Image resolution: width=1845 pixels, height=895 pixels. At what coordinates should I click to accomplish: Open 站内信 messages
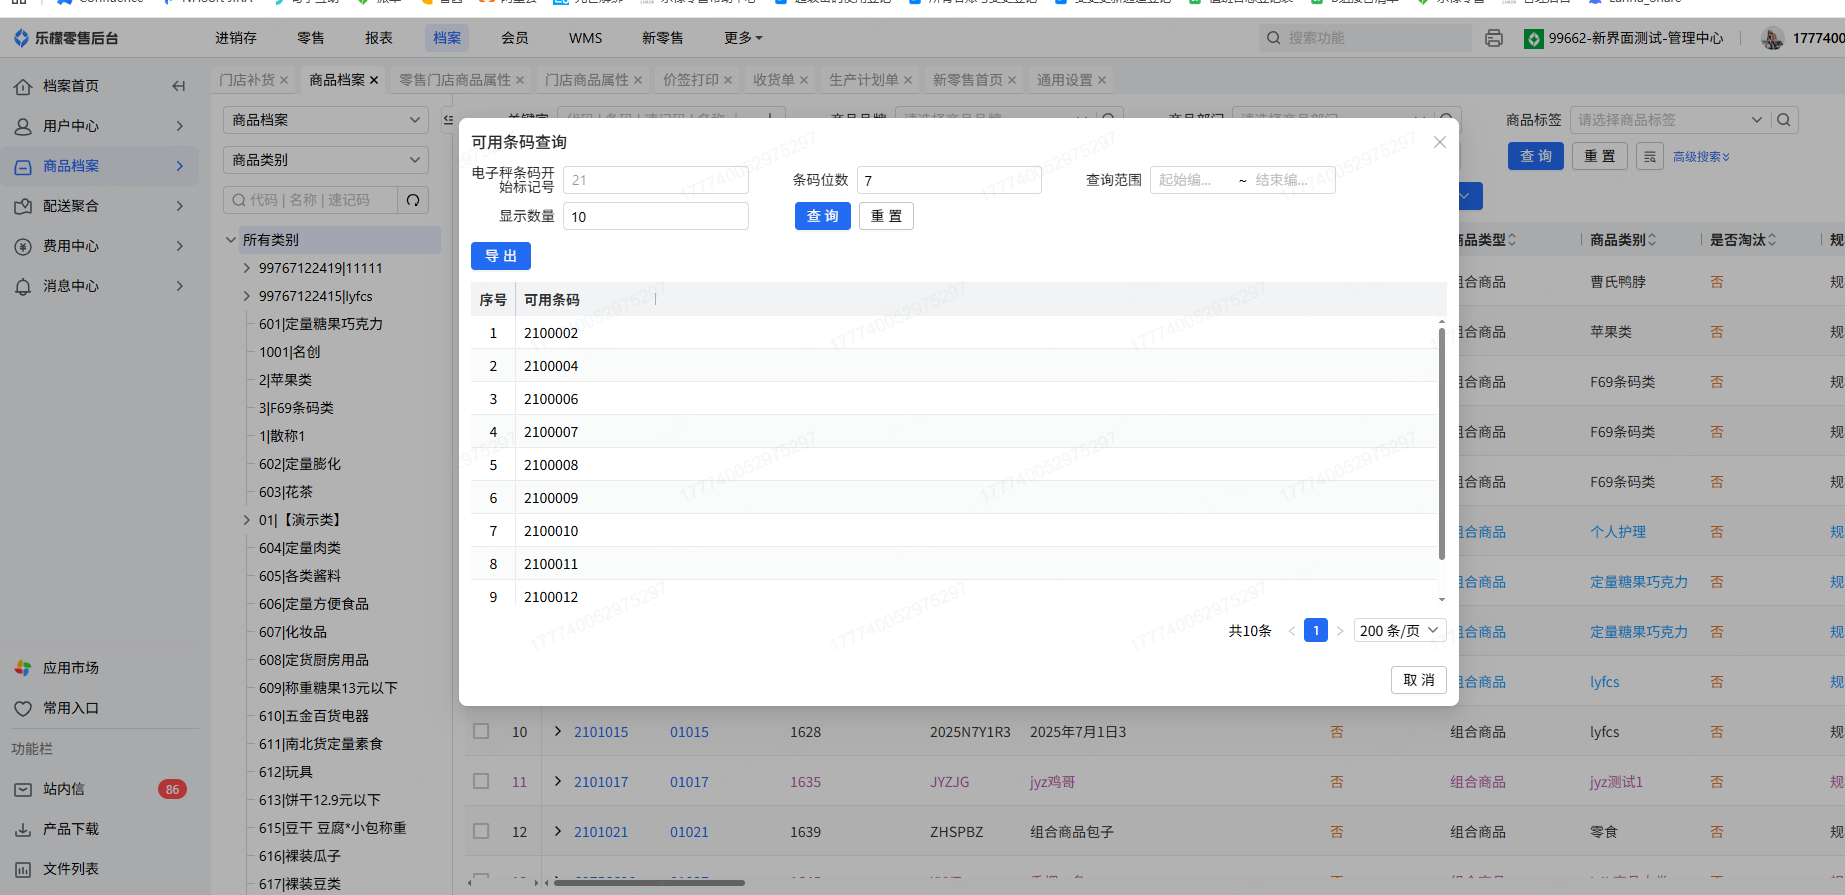point(63,789)
